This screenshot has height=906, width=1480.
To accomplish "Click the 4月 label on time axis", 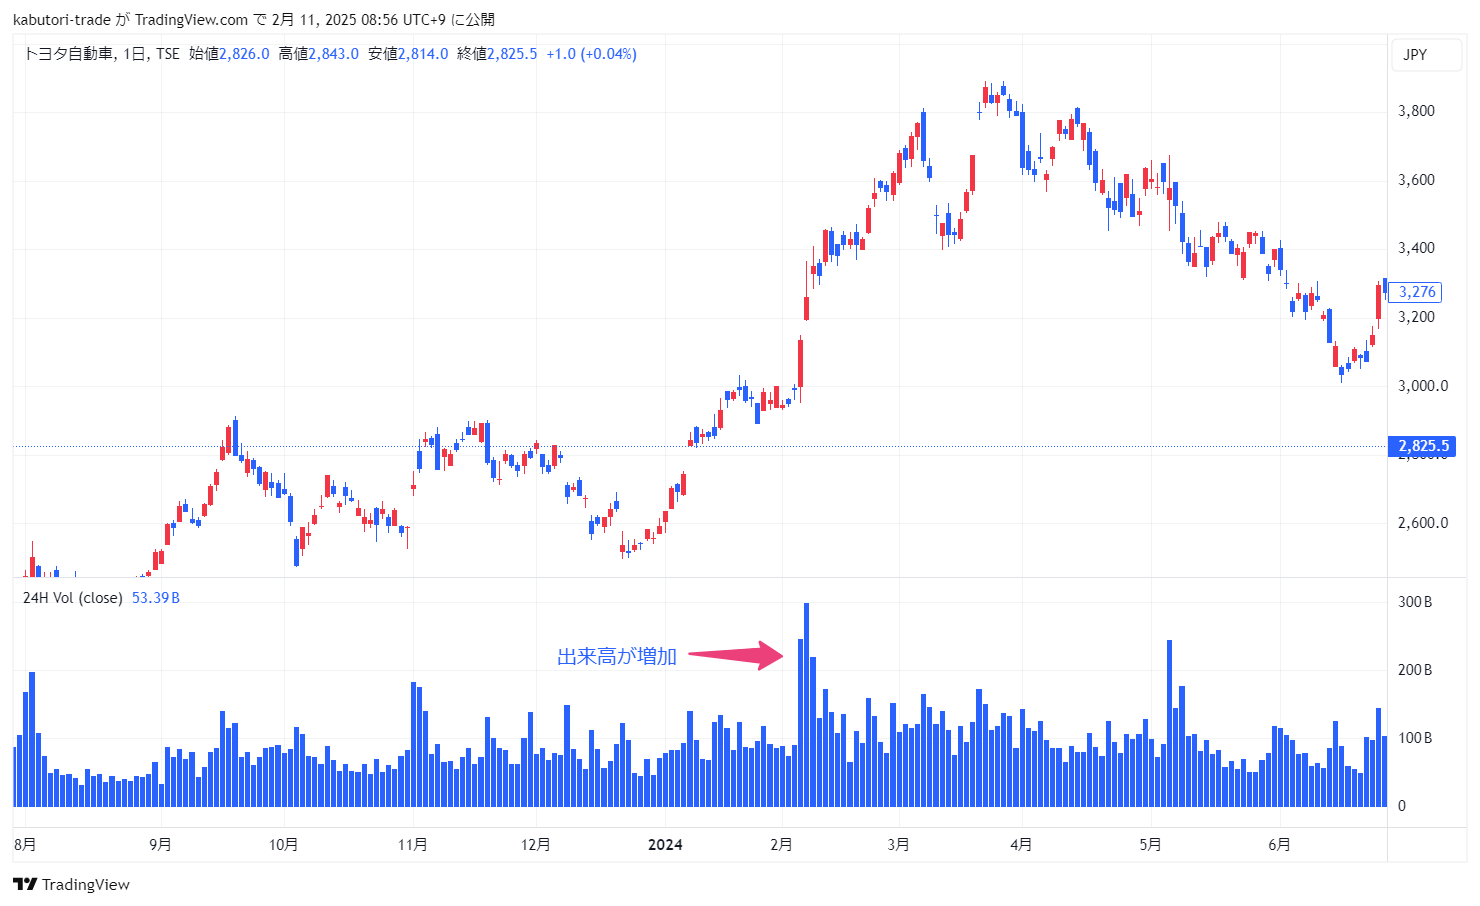I will pos(1021,845).
